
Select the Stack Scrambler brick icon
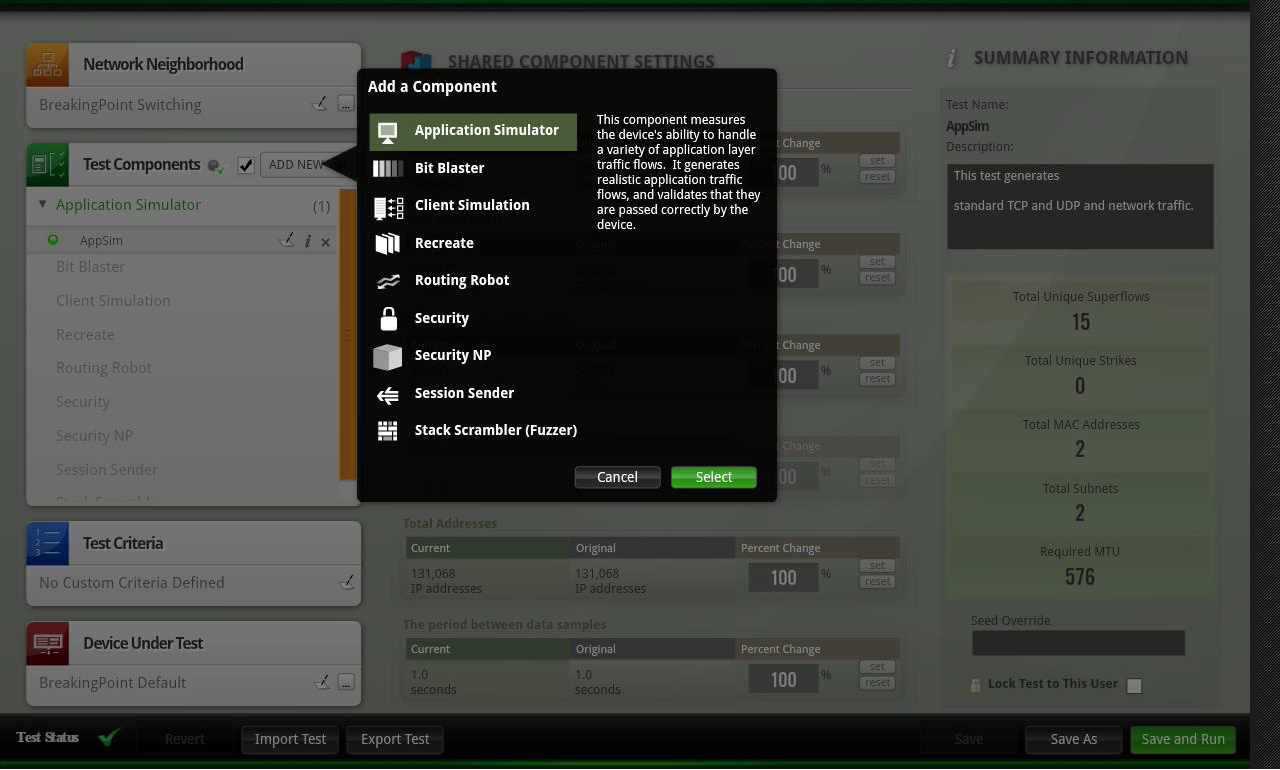[388, 431]
